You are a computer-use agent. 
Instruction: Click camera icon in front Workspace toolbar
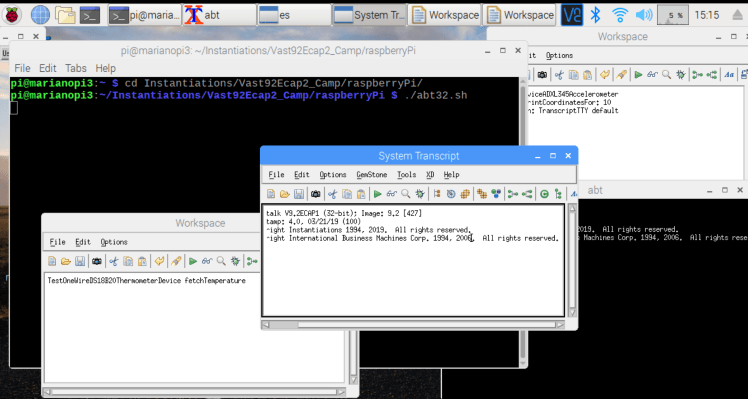[x=97, y=261]
